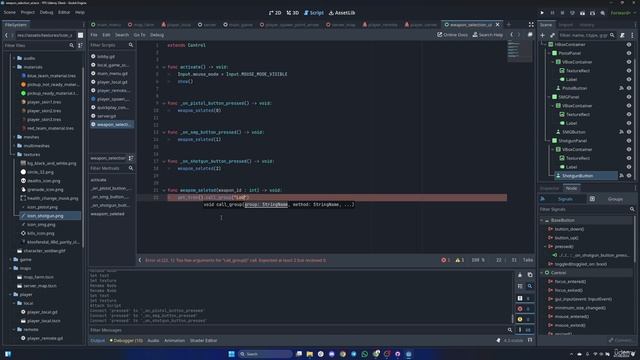Click the error count icon in script status bar
Screen dimensions: 640x360
tap(445, 260)
